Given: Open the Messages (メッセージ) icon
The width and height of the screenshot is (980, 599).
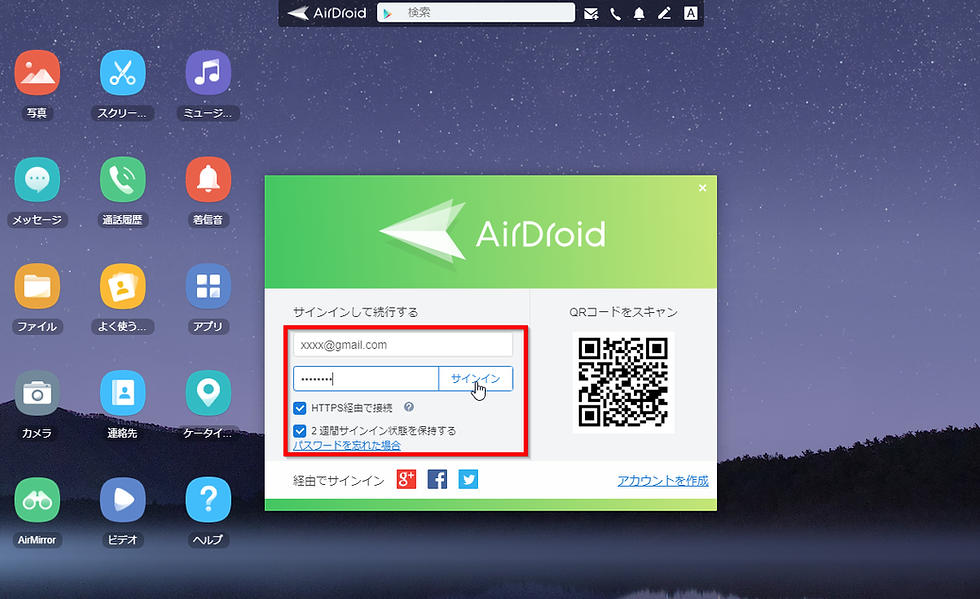Looking at the screenshot, I should (x=38, y=179).
